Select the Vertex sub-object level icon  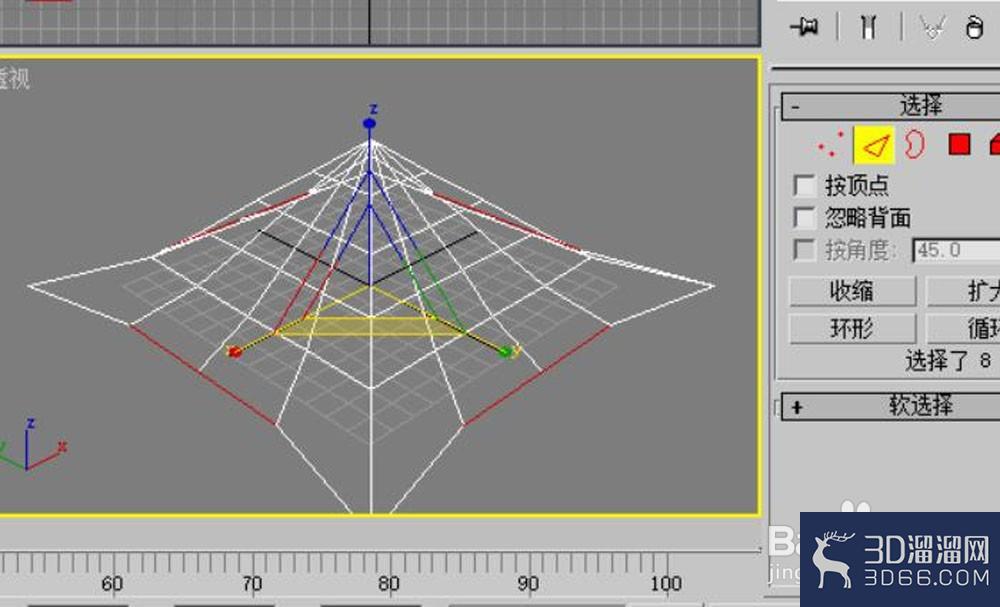pyautogui.click(x=831, y=145)
